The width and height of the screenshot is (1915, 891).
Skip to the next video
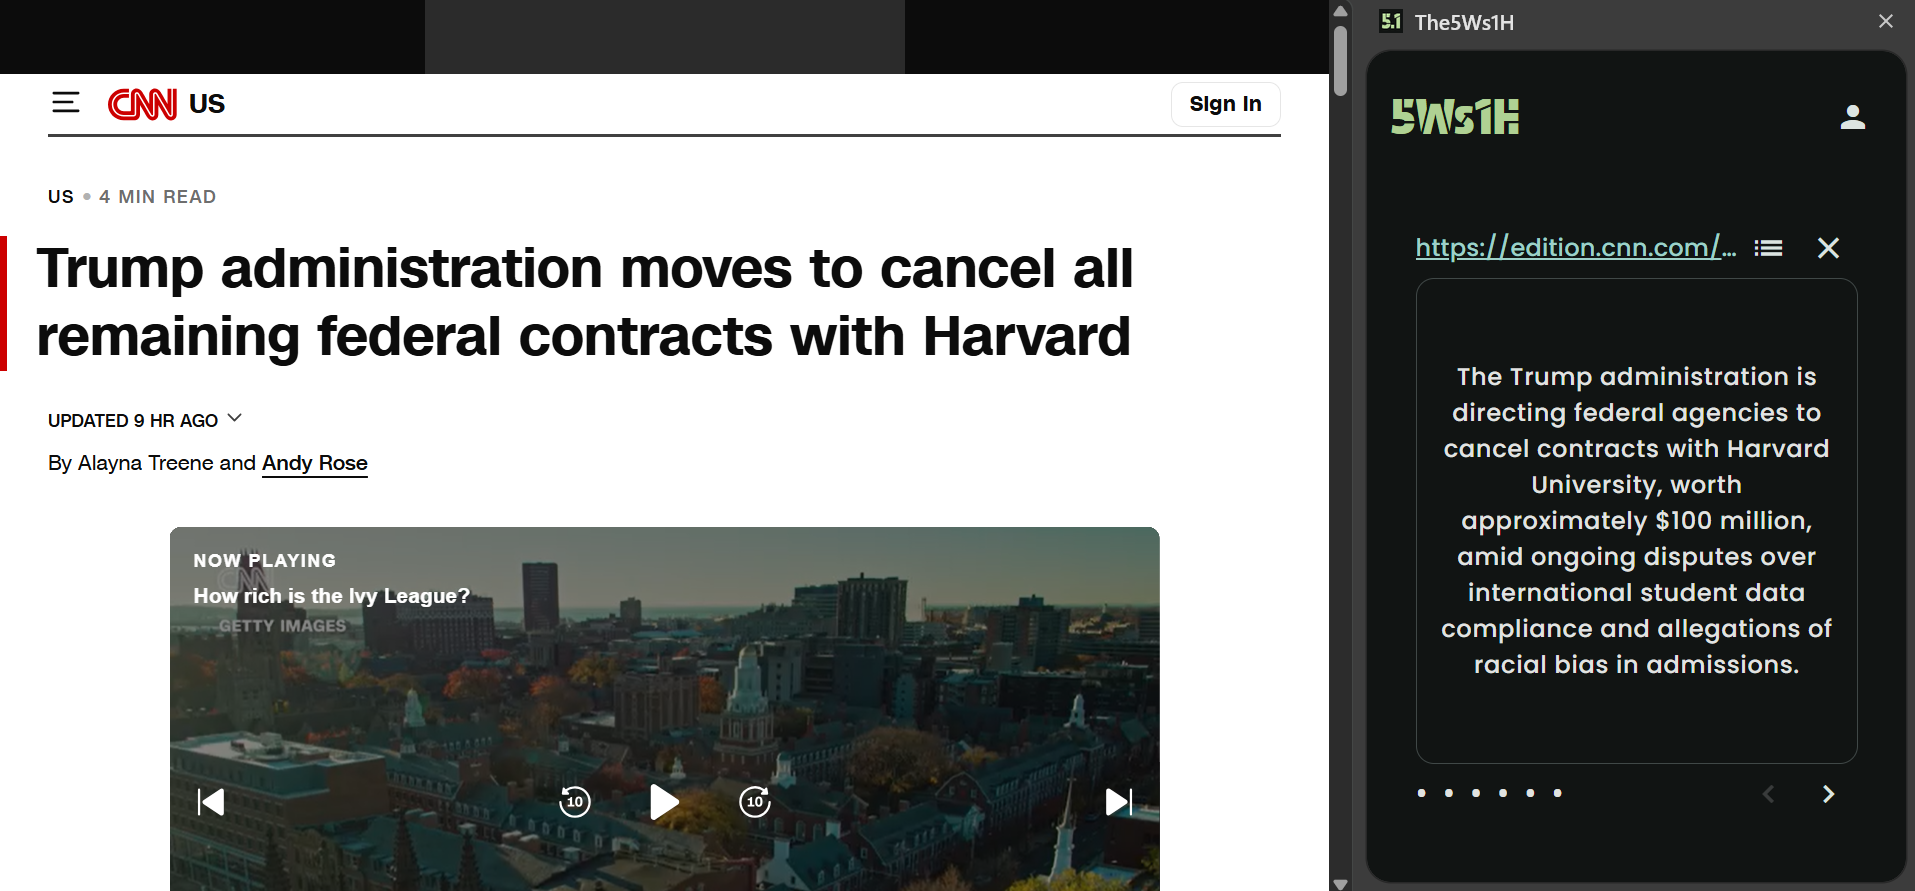(1119, 802)
